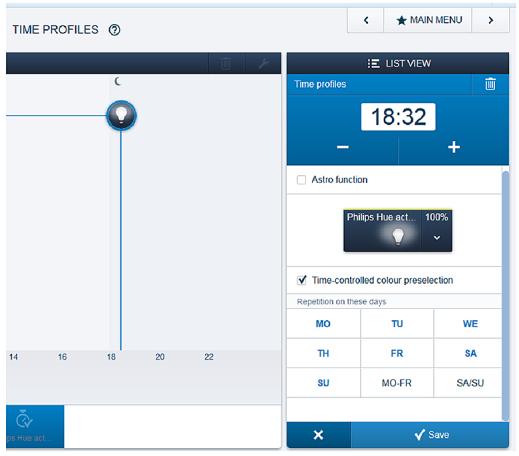This screenshot has height=456, width=519.
Task: Open the MAIN MENU
Action: click(428, 20)
